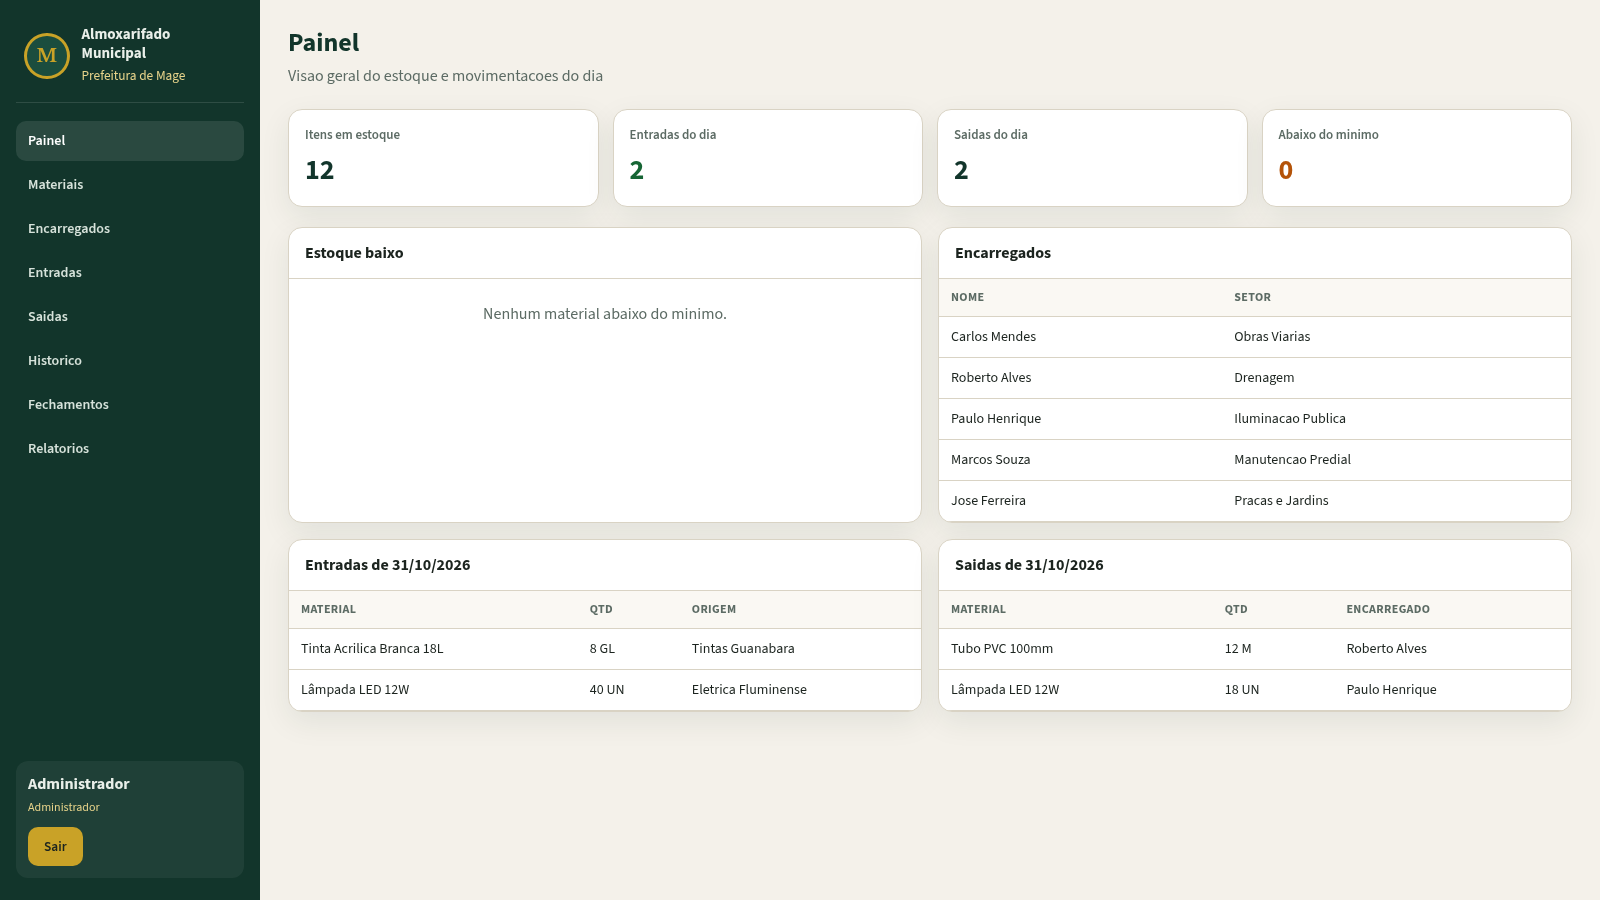Viewport: 1600px width, 900px height.
Task: Click Paulo Henrique in Saidas table
Action: (x=1391, y=690)
